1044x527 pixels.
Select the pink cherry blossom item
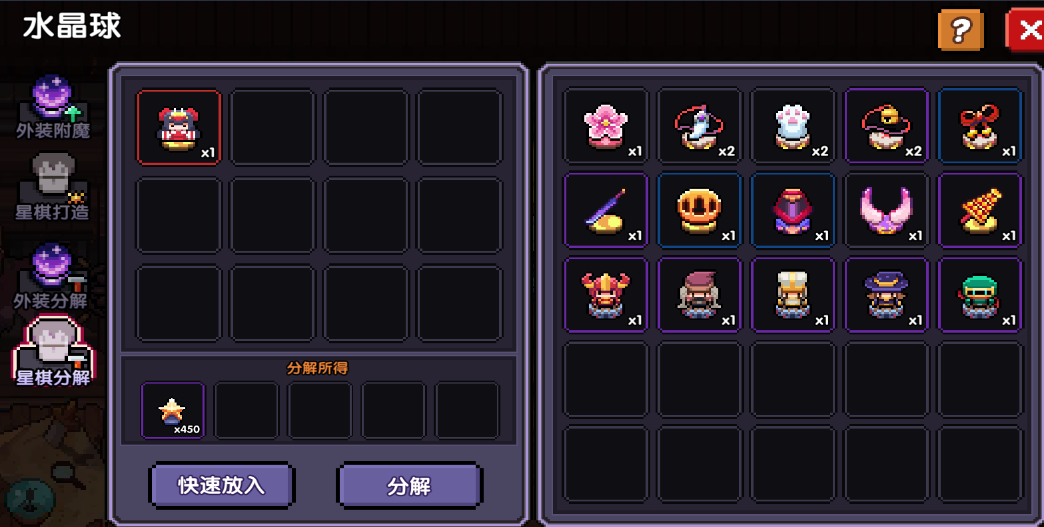click(x=605, y=126)
